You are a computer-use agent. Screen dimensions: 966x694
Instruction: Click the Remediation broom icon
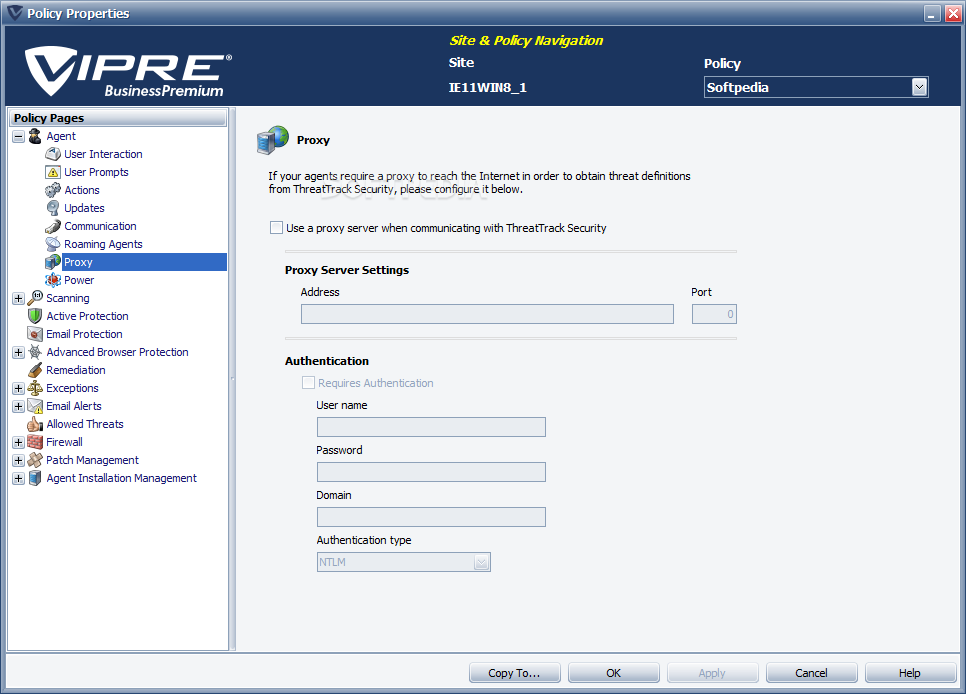pyautogui.click(x=35, y=370)
